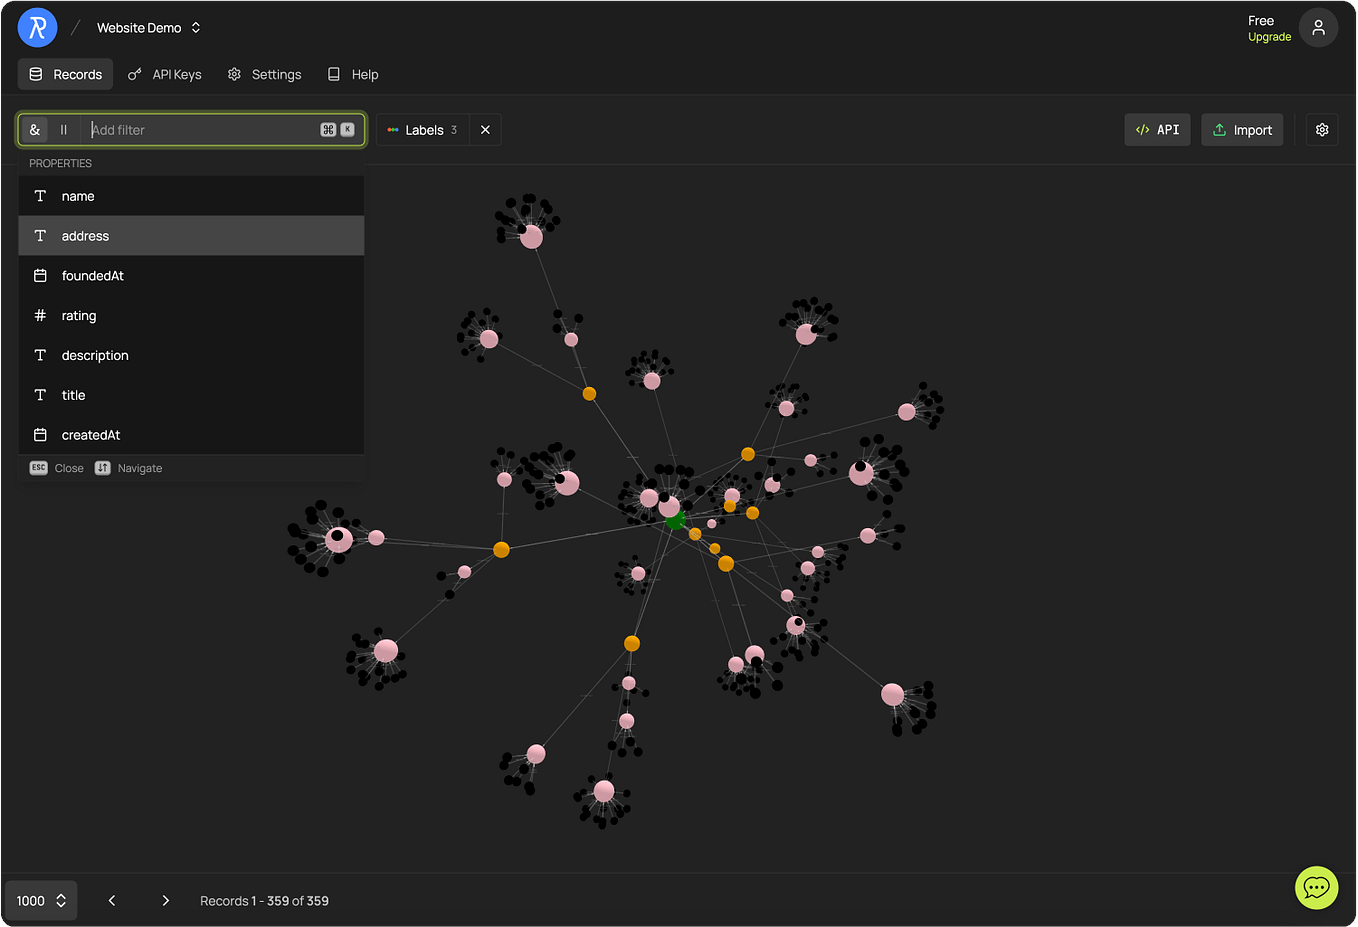Clear the Labels filter with the X
Viewport: 1358px width, 927px height.
coord(485,129)
